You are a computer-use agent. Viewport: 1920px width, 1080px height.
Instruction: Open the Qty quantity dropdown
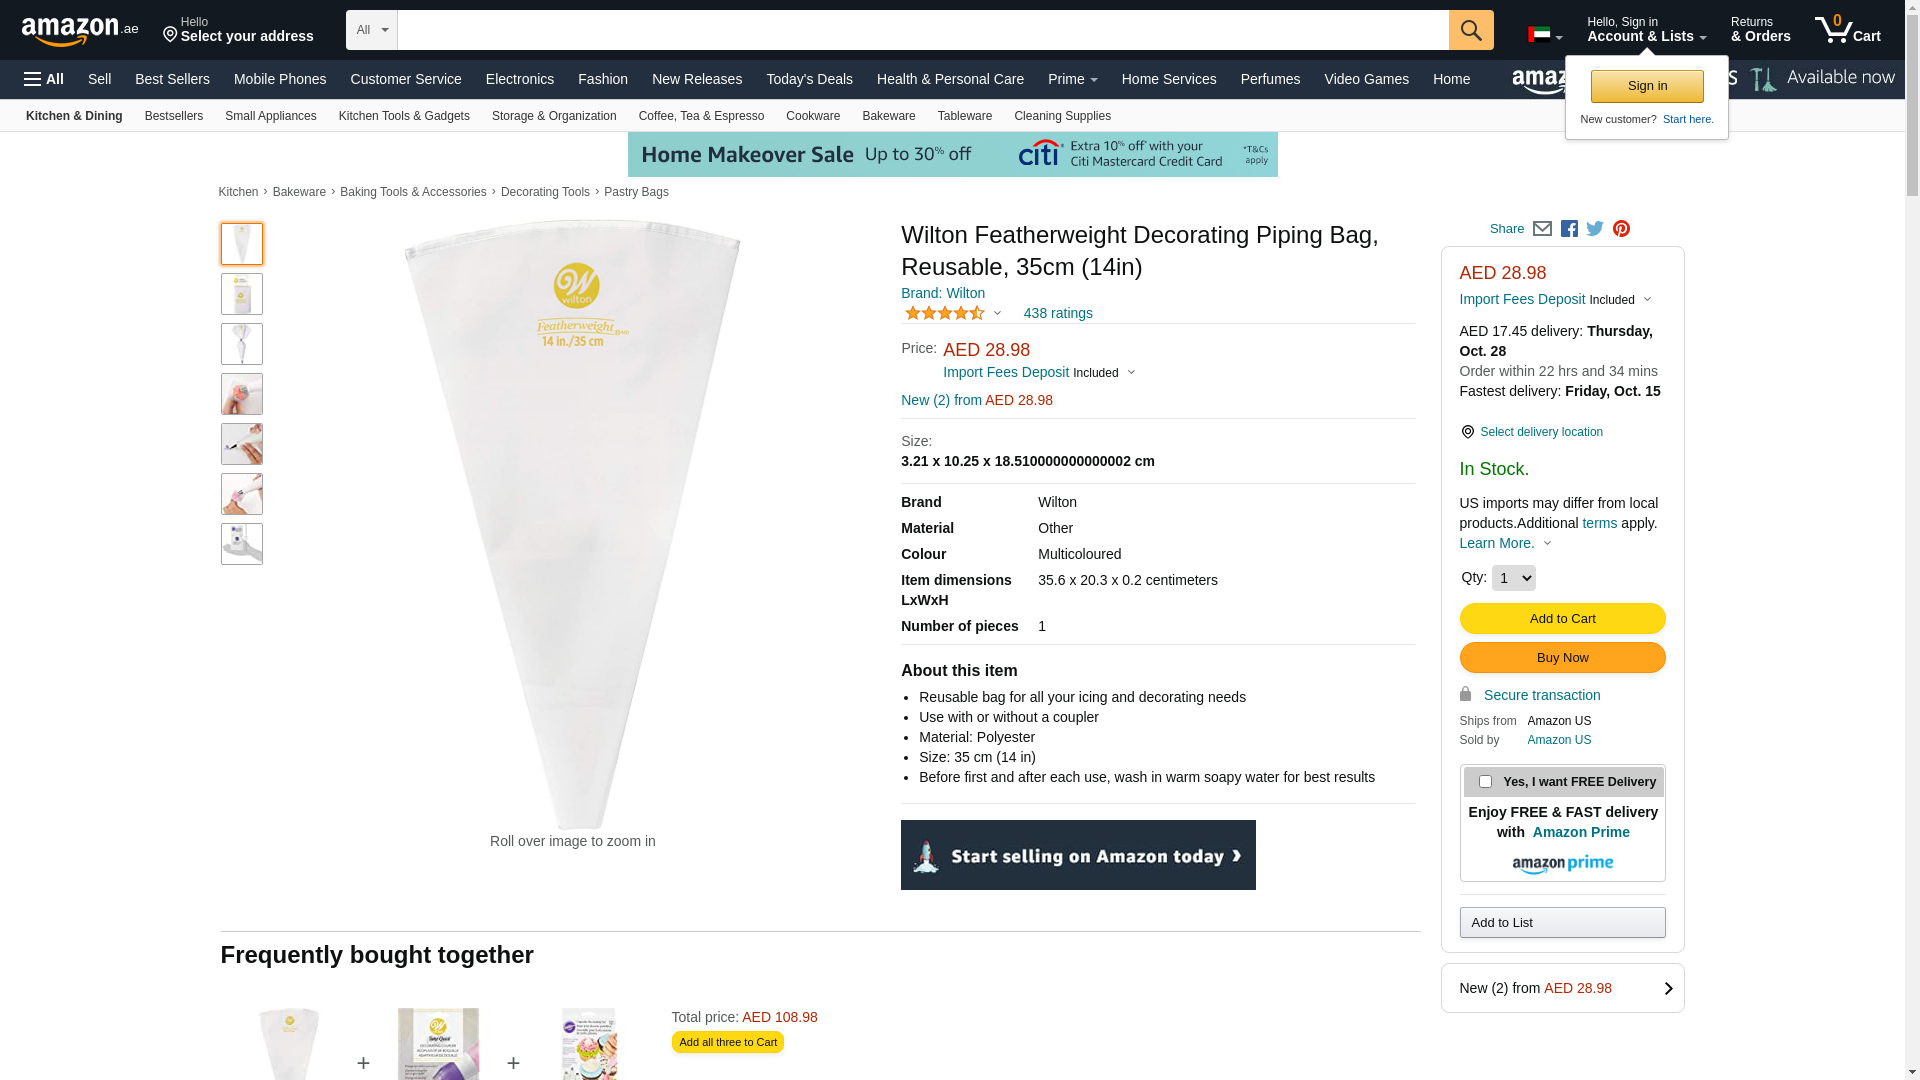point(1513,578)
